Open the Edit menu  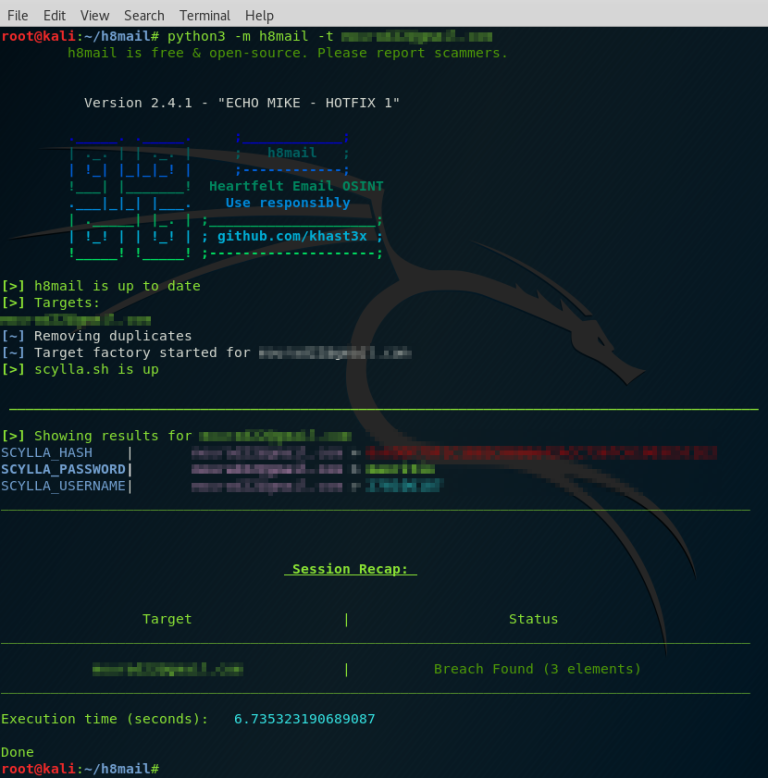54,16
